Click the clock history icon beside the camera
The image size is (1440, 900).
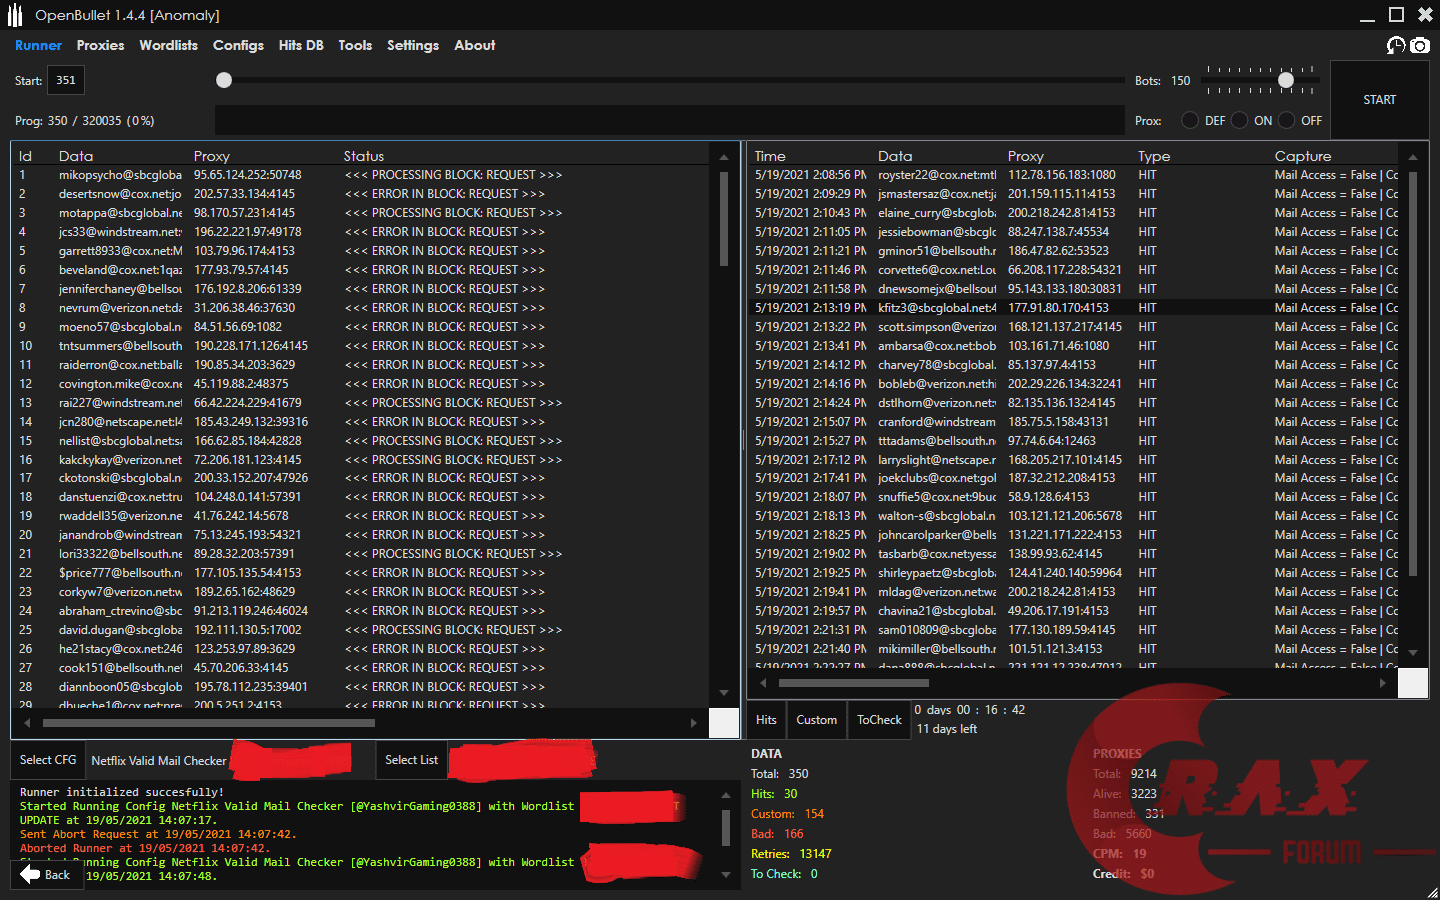[1396, 45]
